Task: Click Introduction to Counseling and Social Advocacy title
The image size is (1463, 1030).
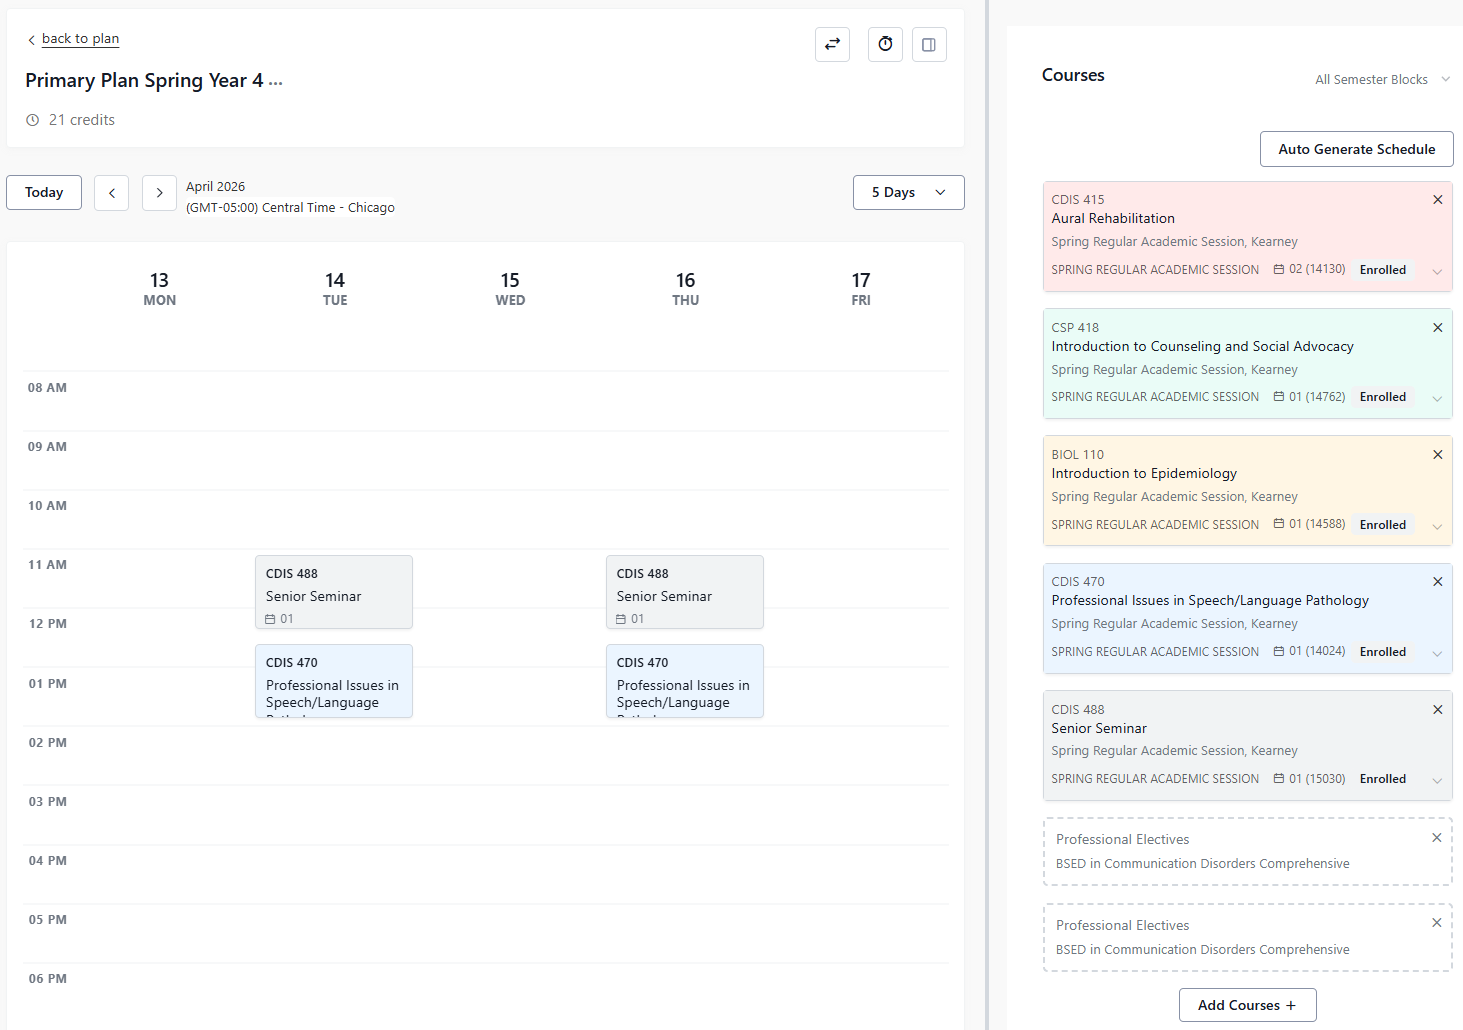Action: click(x=1202, y=346)
